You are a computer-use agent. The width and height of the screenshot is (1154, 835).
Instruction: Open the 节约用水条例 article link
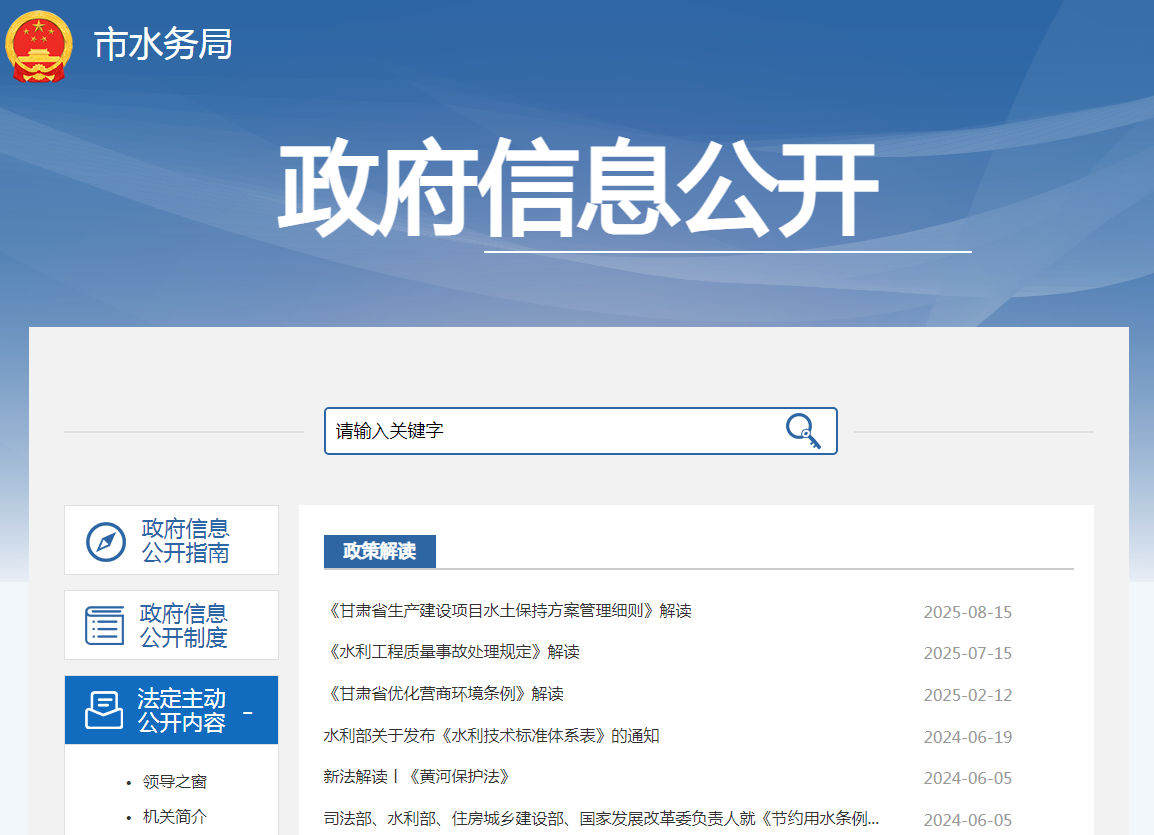click(x=601, y=819)
